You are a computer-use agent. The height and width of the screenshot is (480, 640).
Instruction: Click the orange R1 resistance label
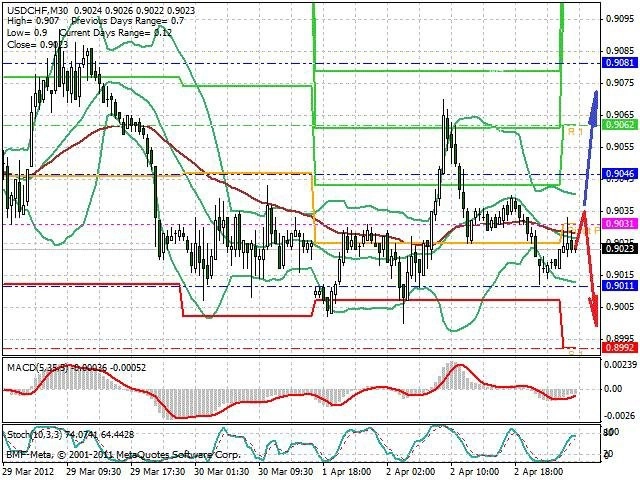click(x=576, y=131)
